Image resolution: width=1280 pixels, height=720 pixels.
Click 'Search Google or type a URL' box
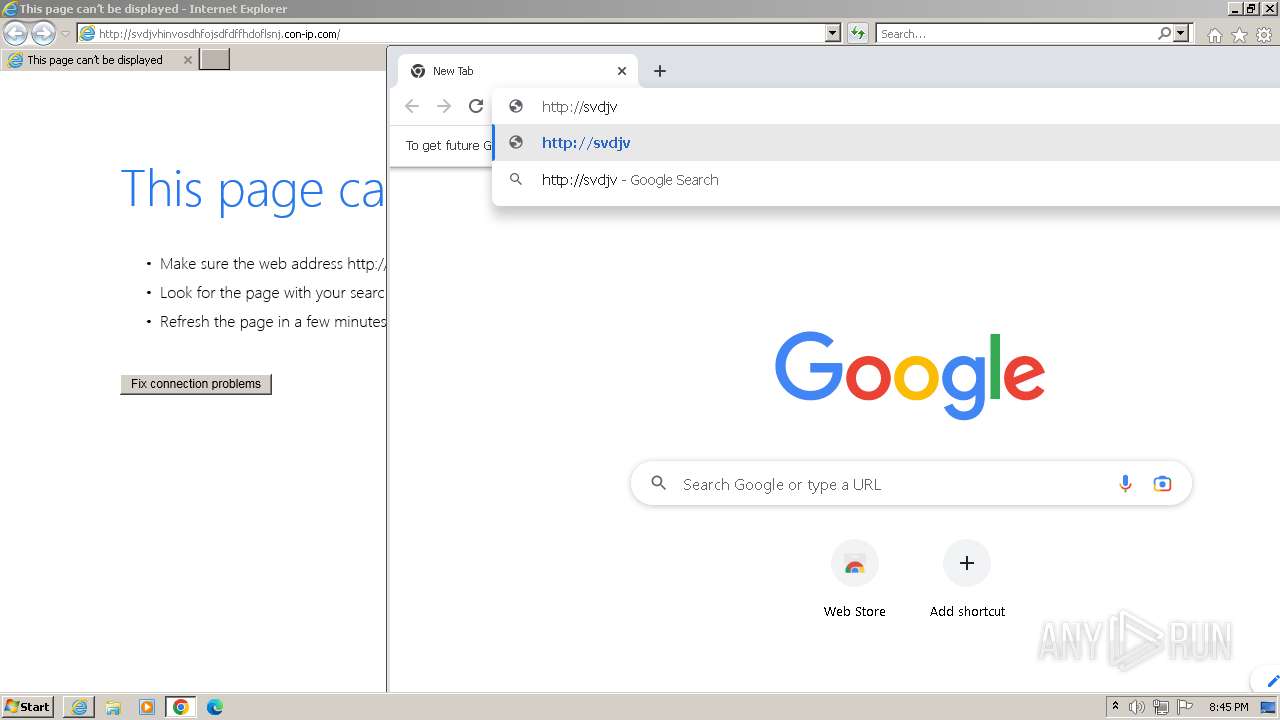pos(911,484)
